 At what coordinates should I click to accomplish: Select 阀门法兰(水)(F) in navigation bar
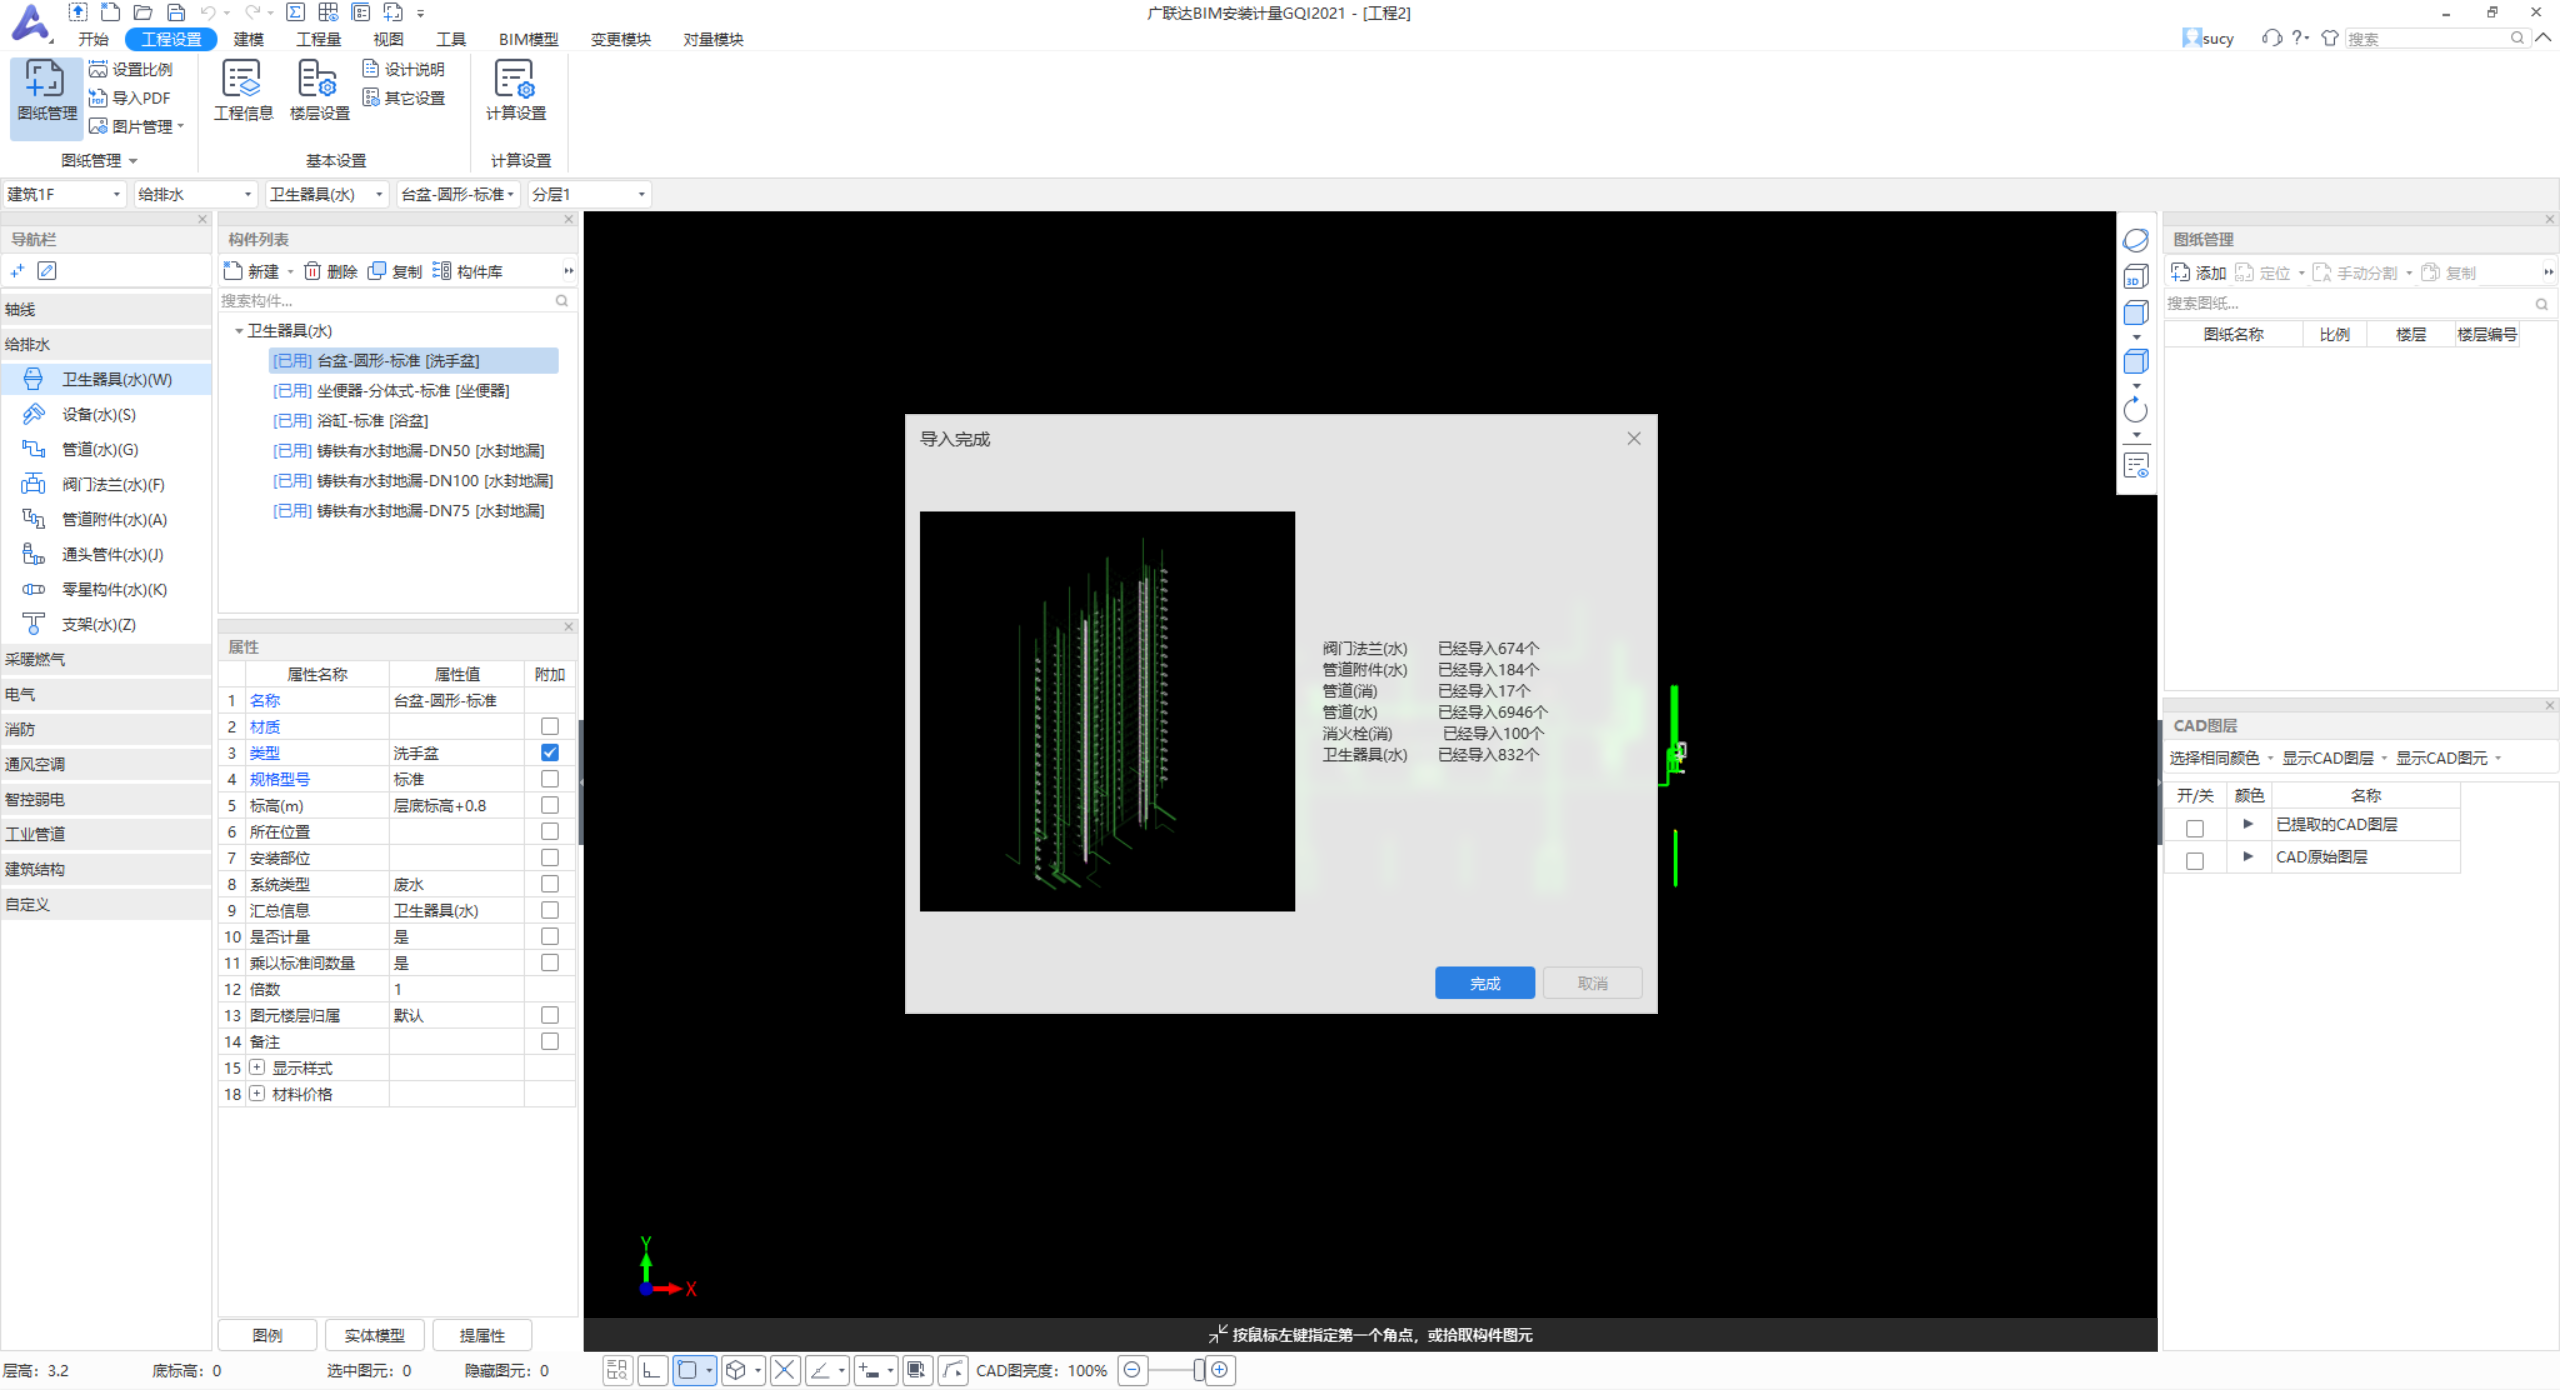click(106, 484)
